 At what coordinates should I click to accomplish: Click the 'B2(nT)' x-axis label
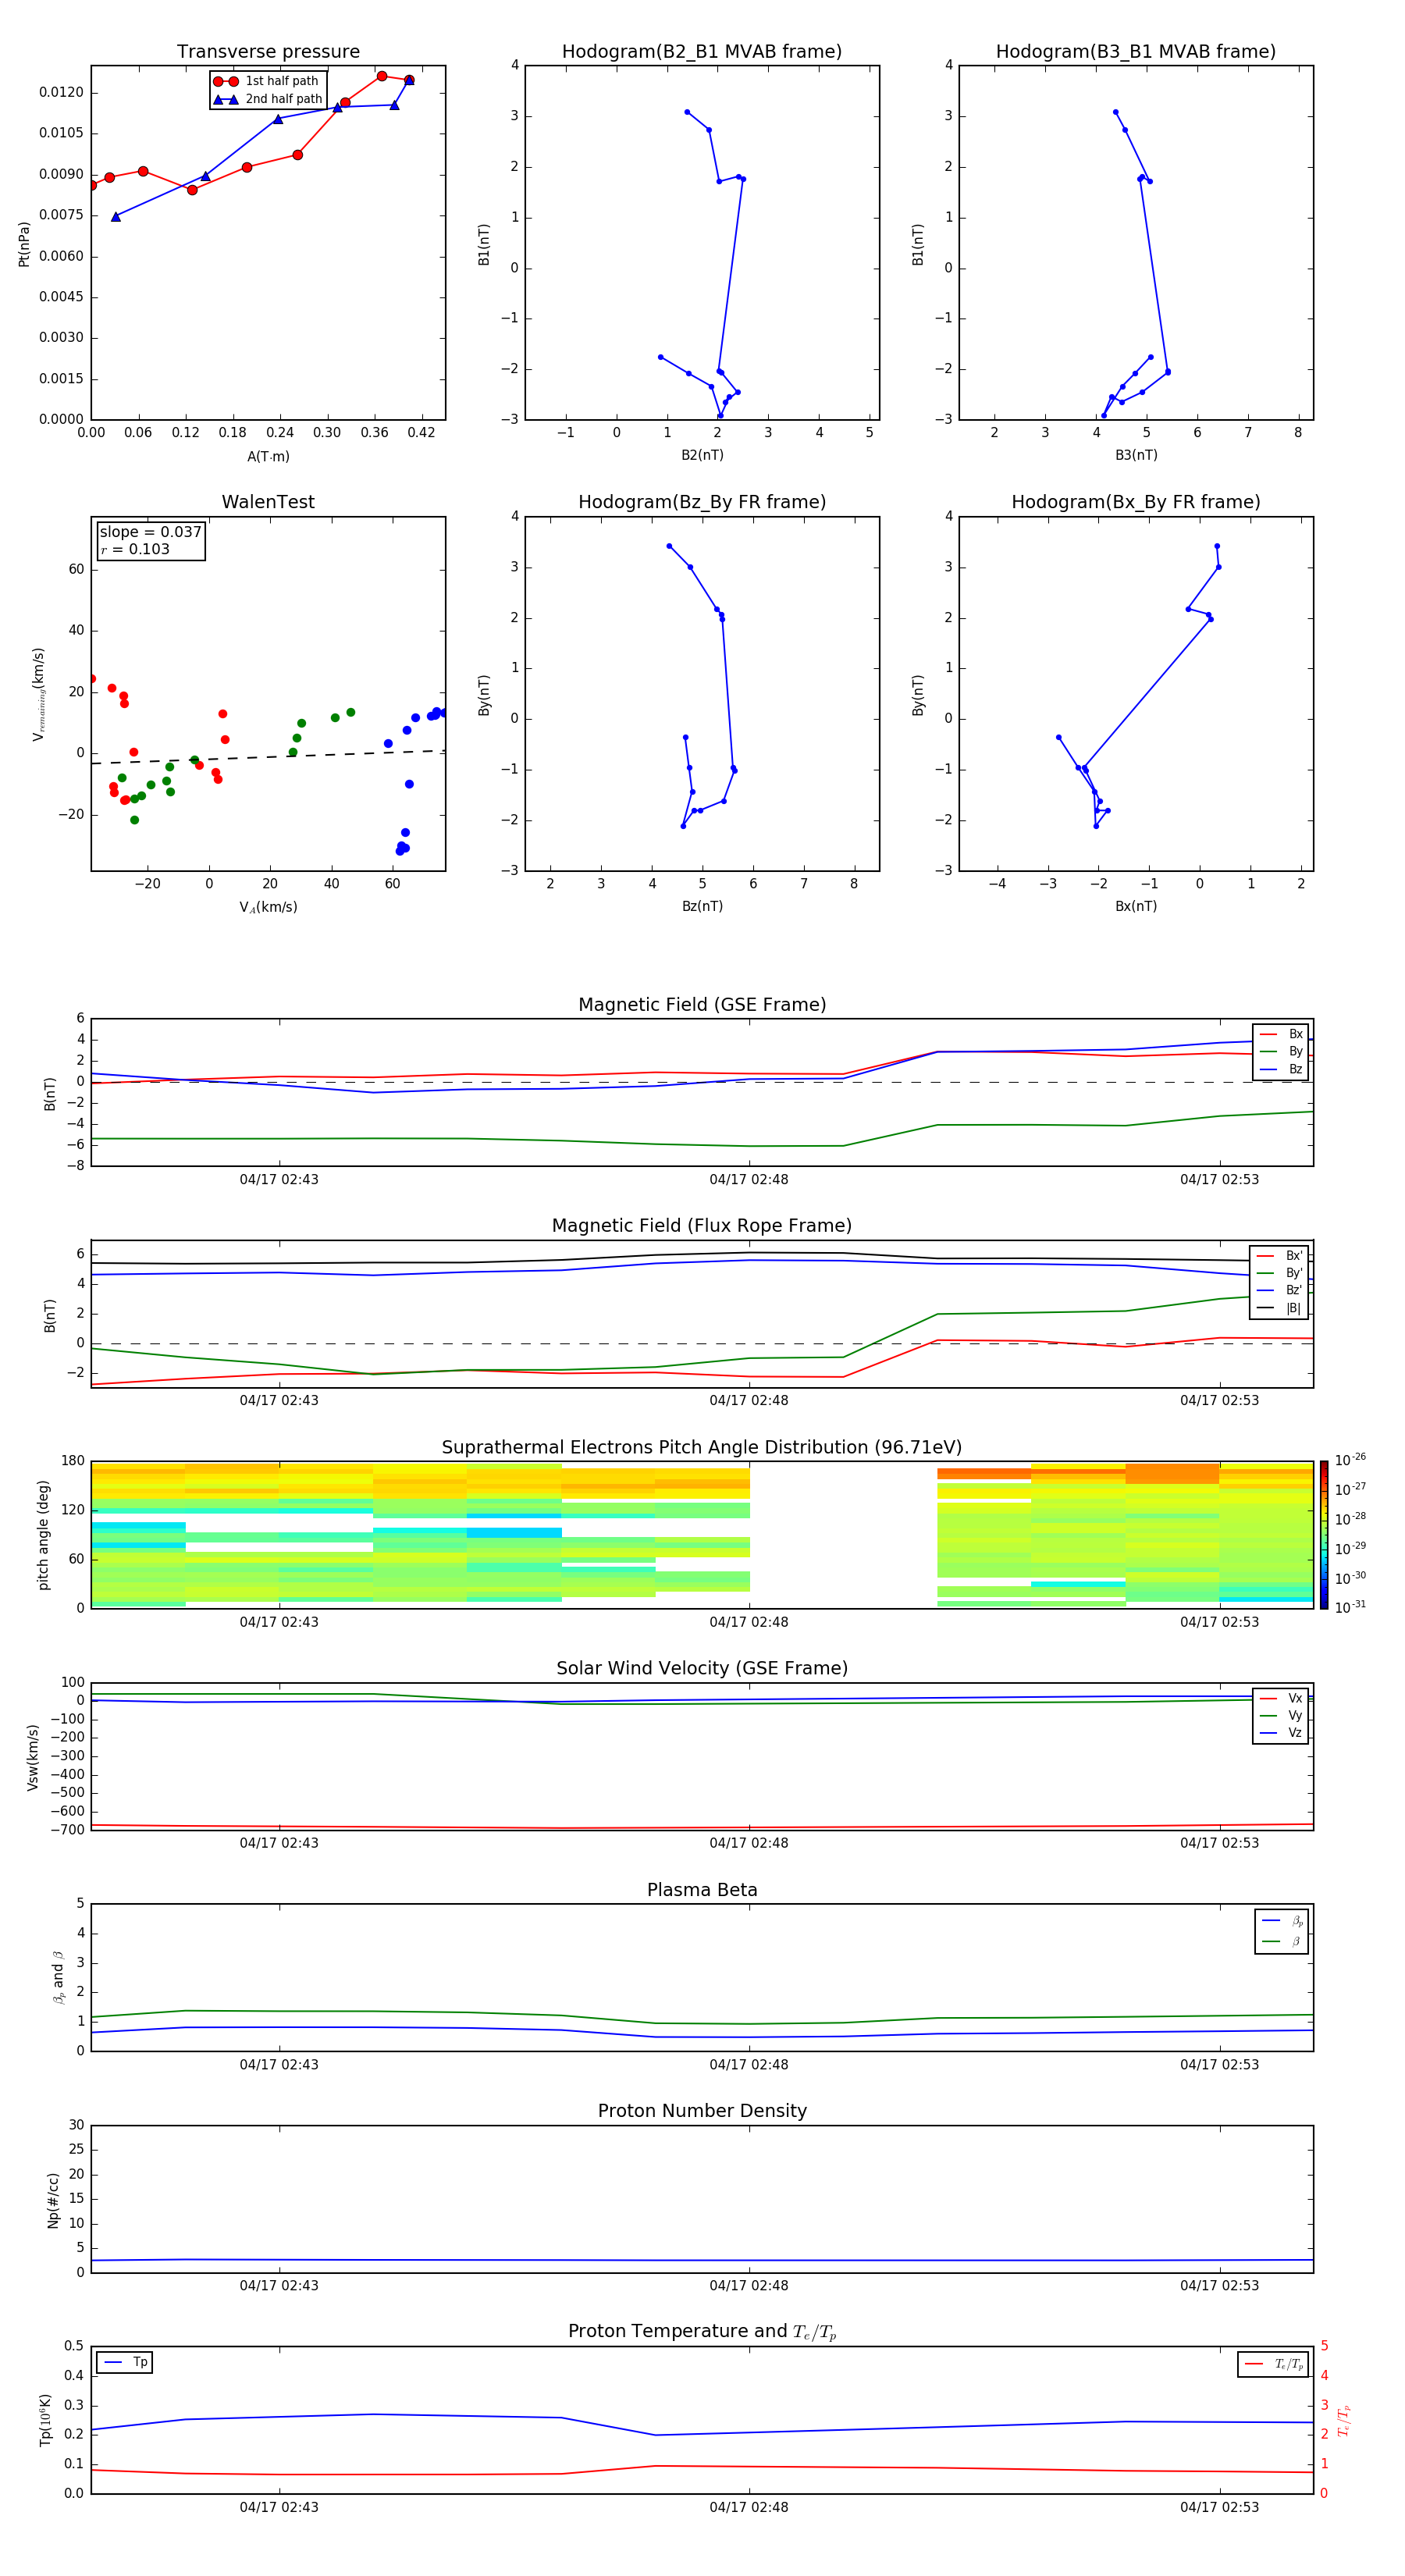702,455
